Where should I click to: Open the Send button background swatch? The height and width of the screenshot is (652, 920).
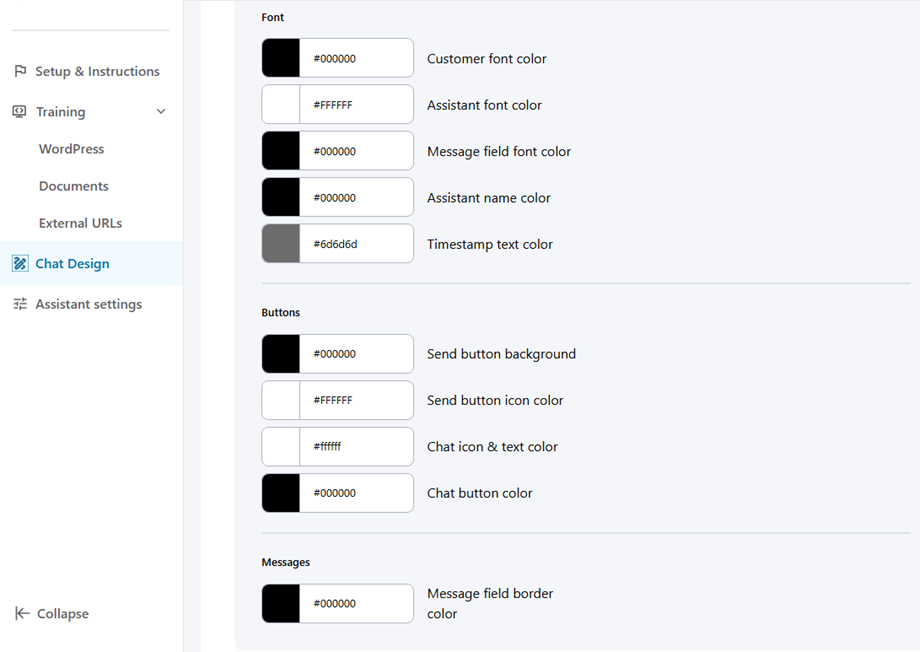281,354
